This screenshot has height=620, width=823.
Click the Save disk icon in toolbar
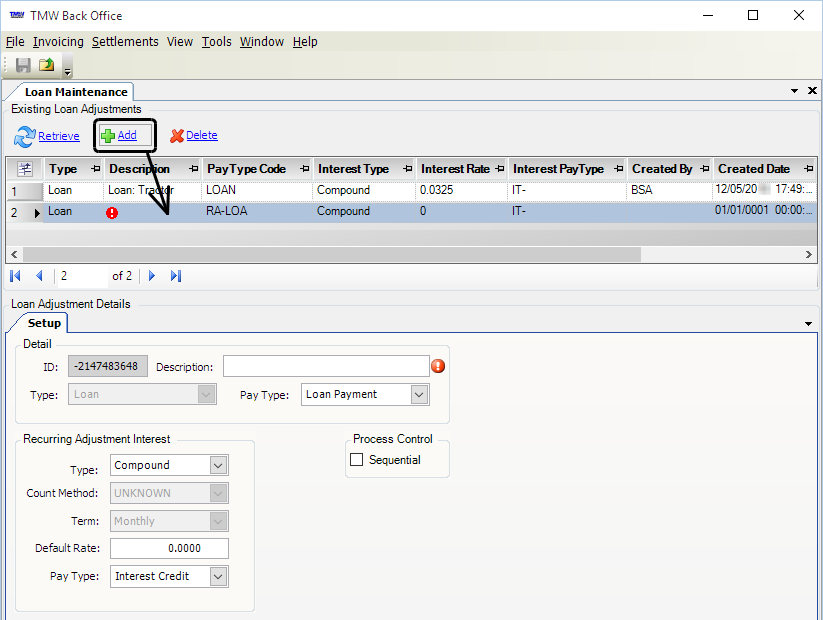coord(22,66)
